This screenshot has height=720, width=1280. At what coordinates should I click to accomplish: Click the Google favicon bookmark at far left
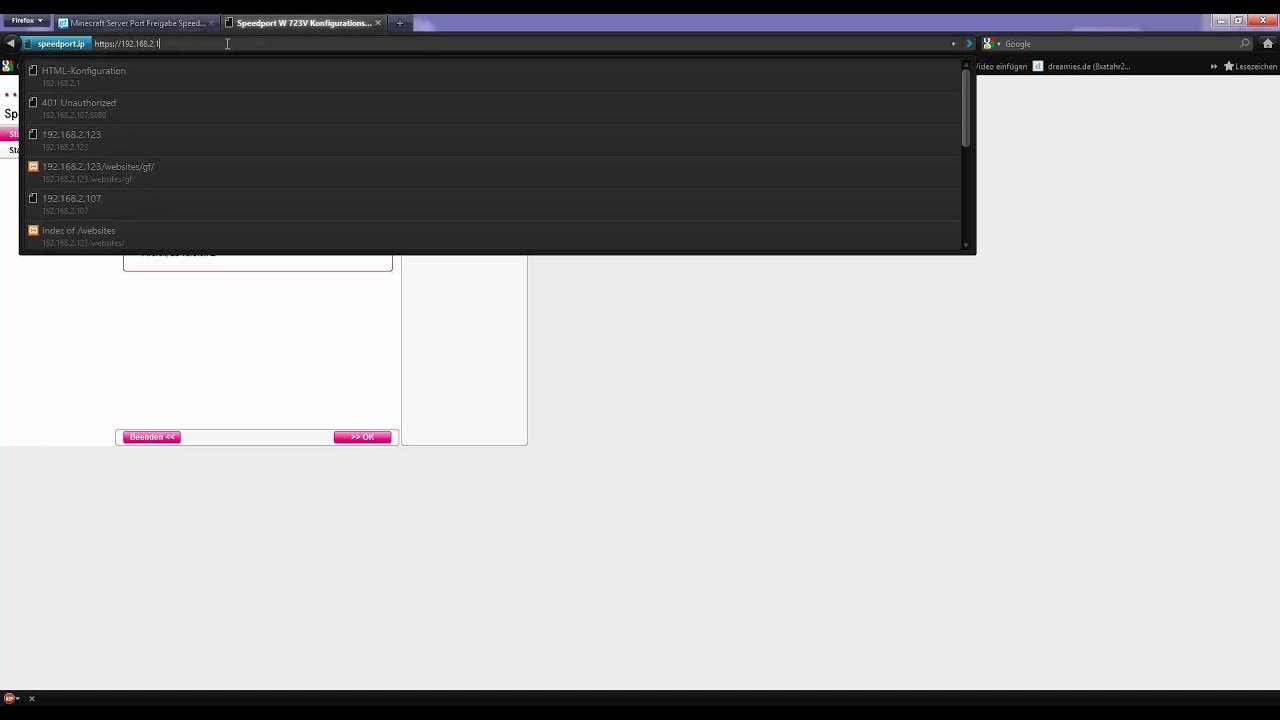point(7,66)
